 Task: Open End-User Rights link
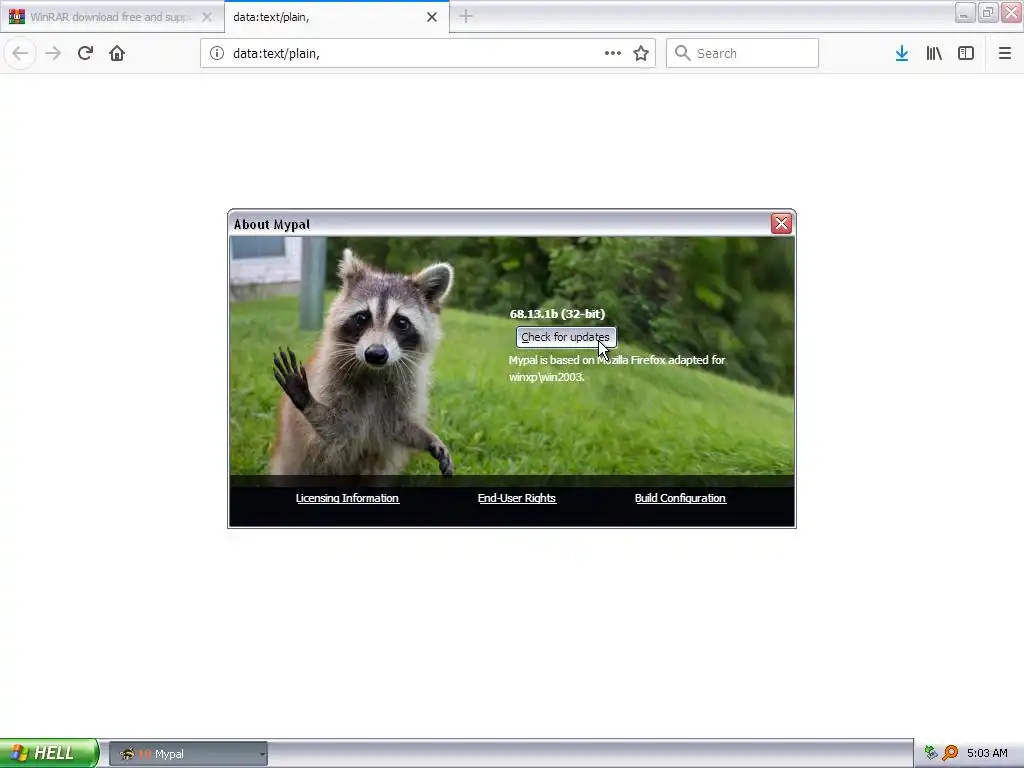(517, 498)
